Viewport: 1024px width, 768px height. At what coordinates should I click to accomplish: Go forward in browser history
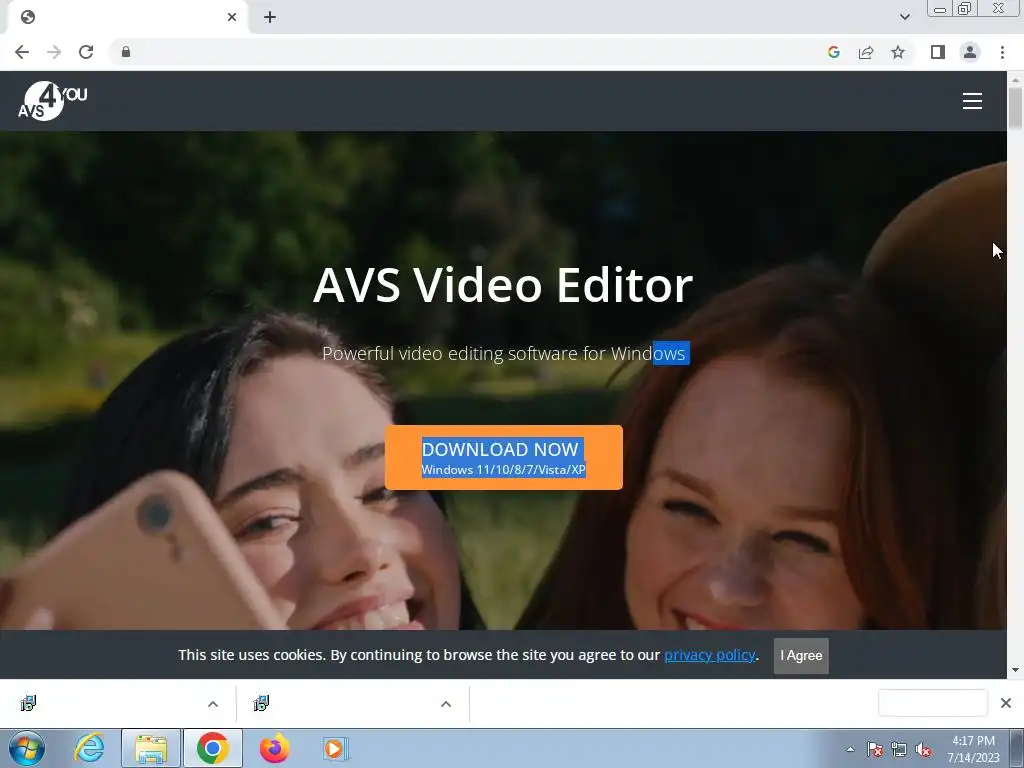click(54, 52)
